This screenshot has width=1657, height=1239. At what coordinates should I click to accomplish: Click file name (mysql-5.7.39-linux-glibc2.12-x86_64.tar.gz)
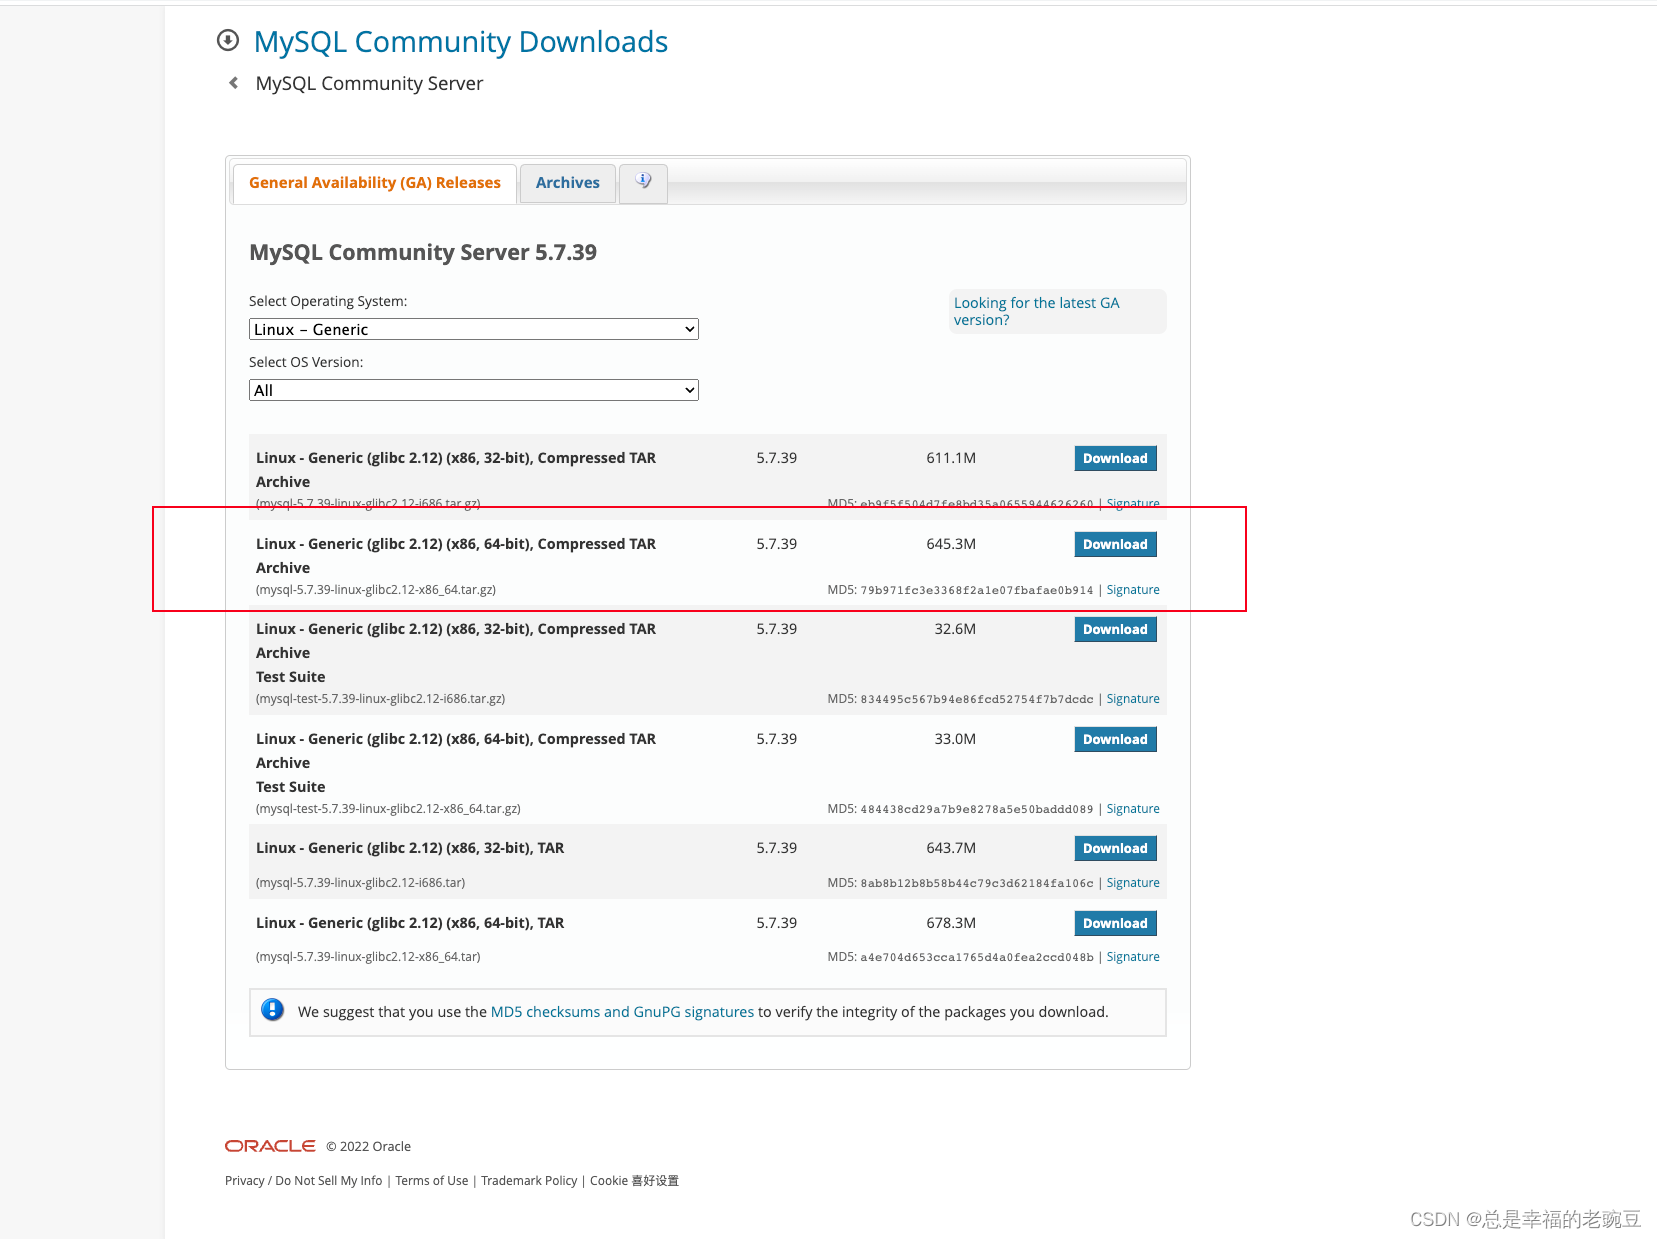[376, 590]
